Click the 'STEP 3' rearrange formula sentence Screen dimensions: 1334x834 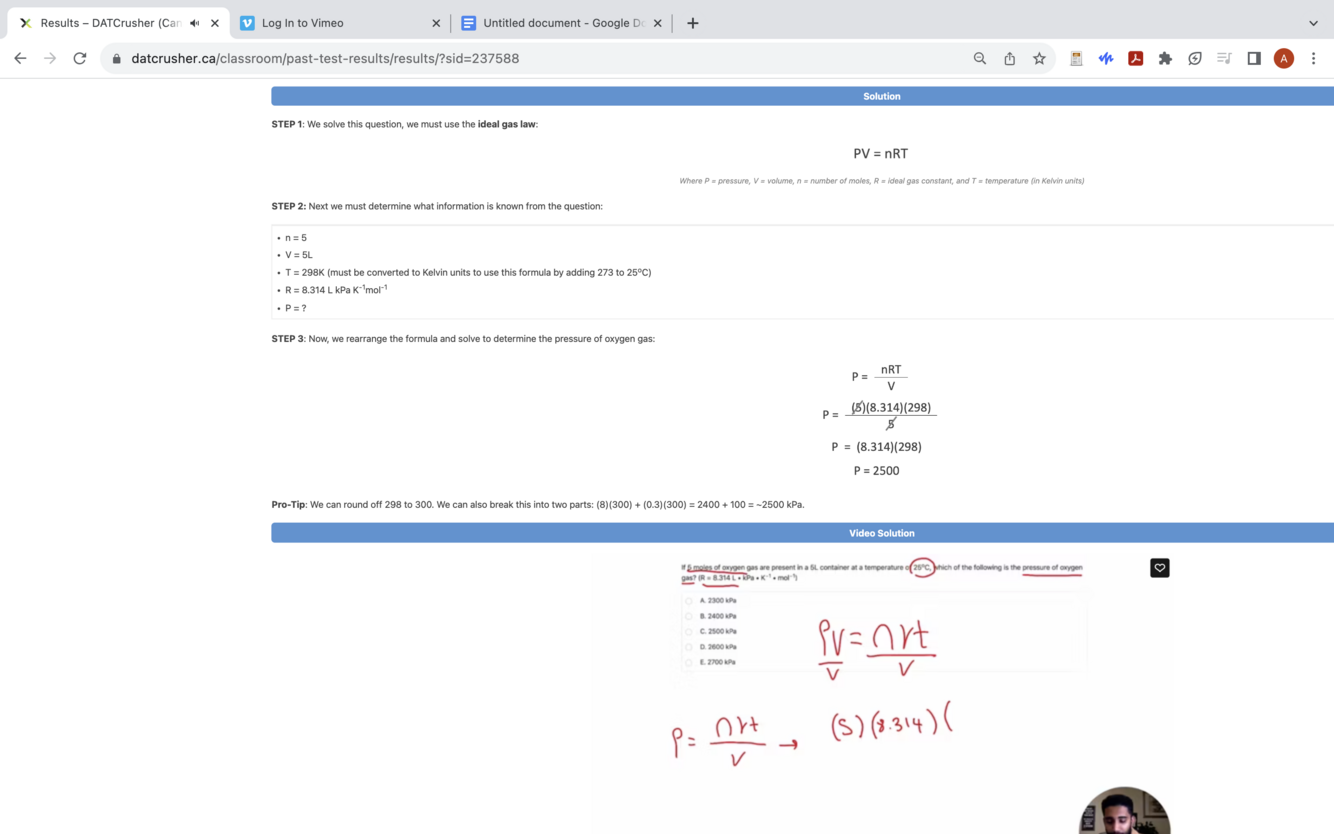coord(463,339)
